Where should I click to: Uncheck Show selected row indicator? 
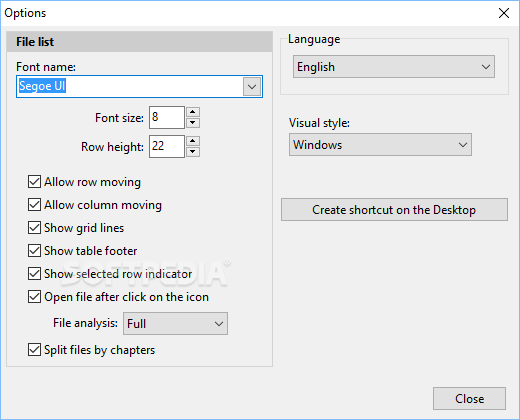coord(34,274)
